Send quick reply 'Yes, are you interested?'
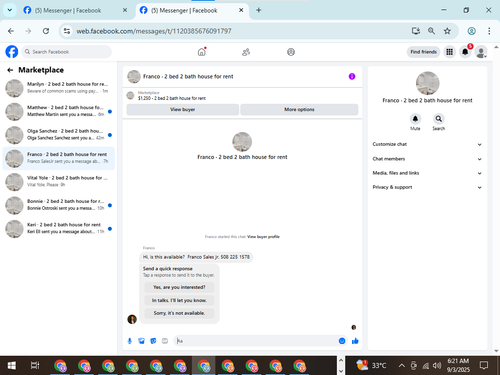 tap(179, 287)
